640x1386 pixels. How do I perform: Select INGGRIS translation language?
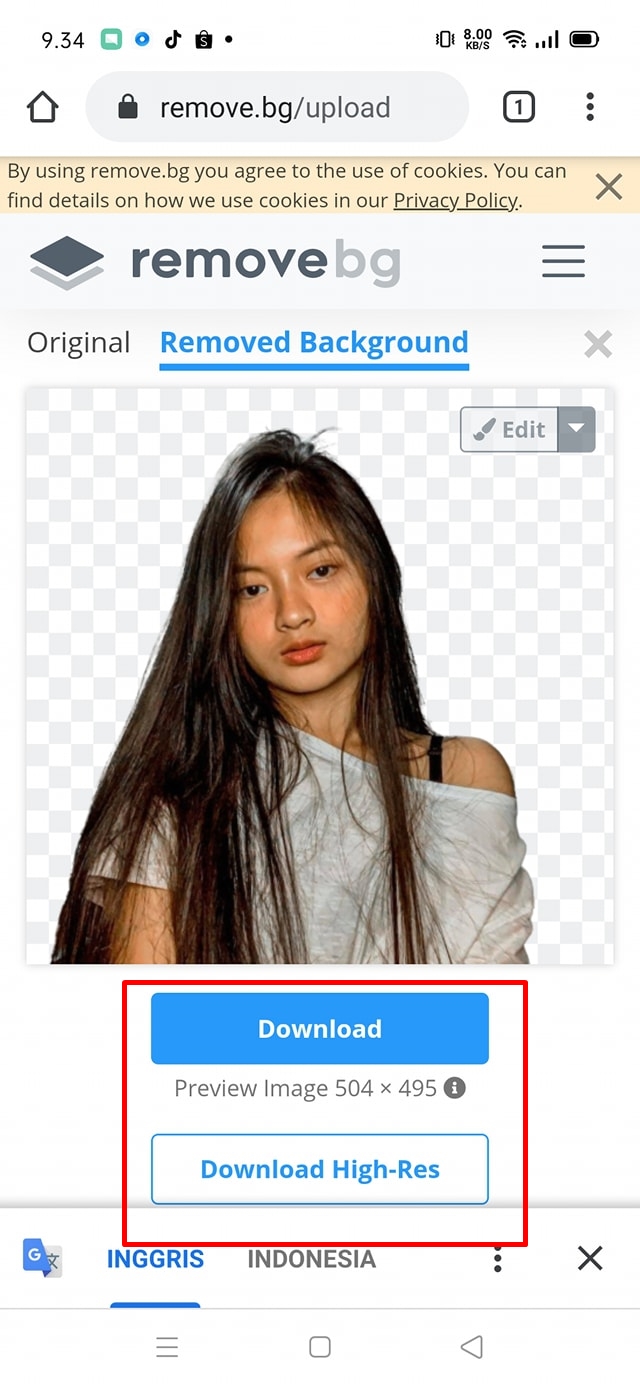click(155, 1259)
